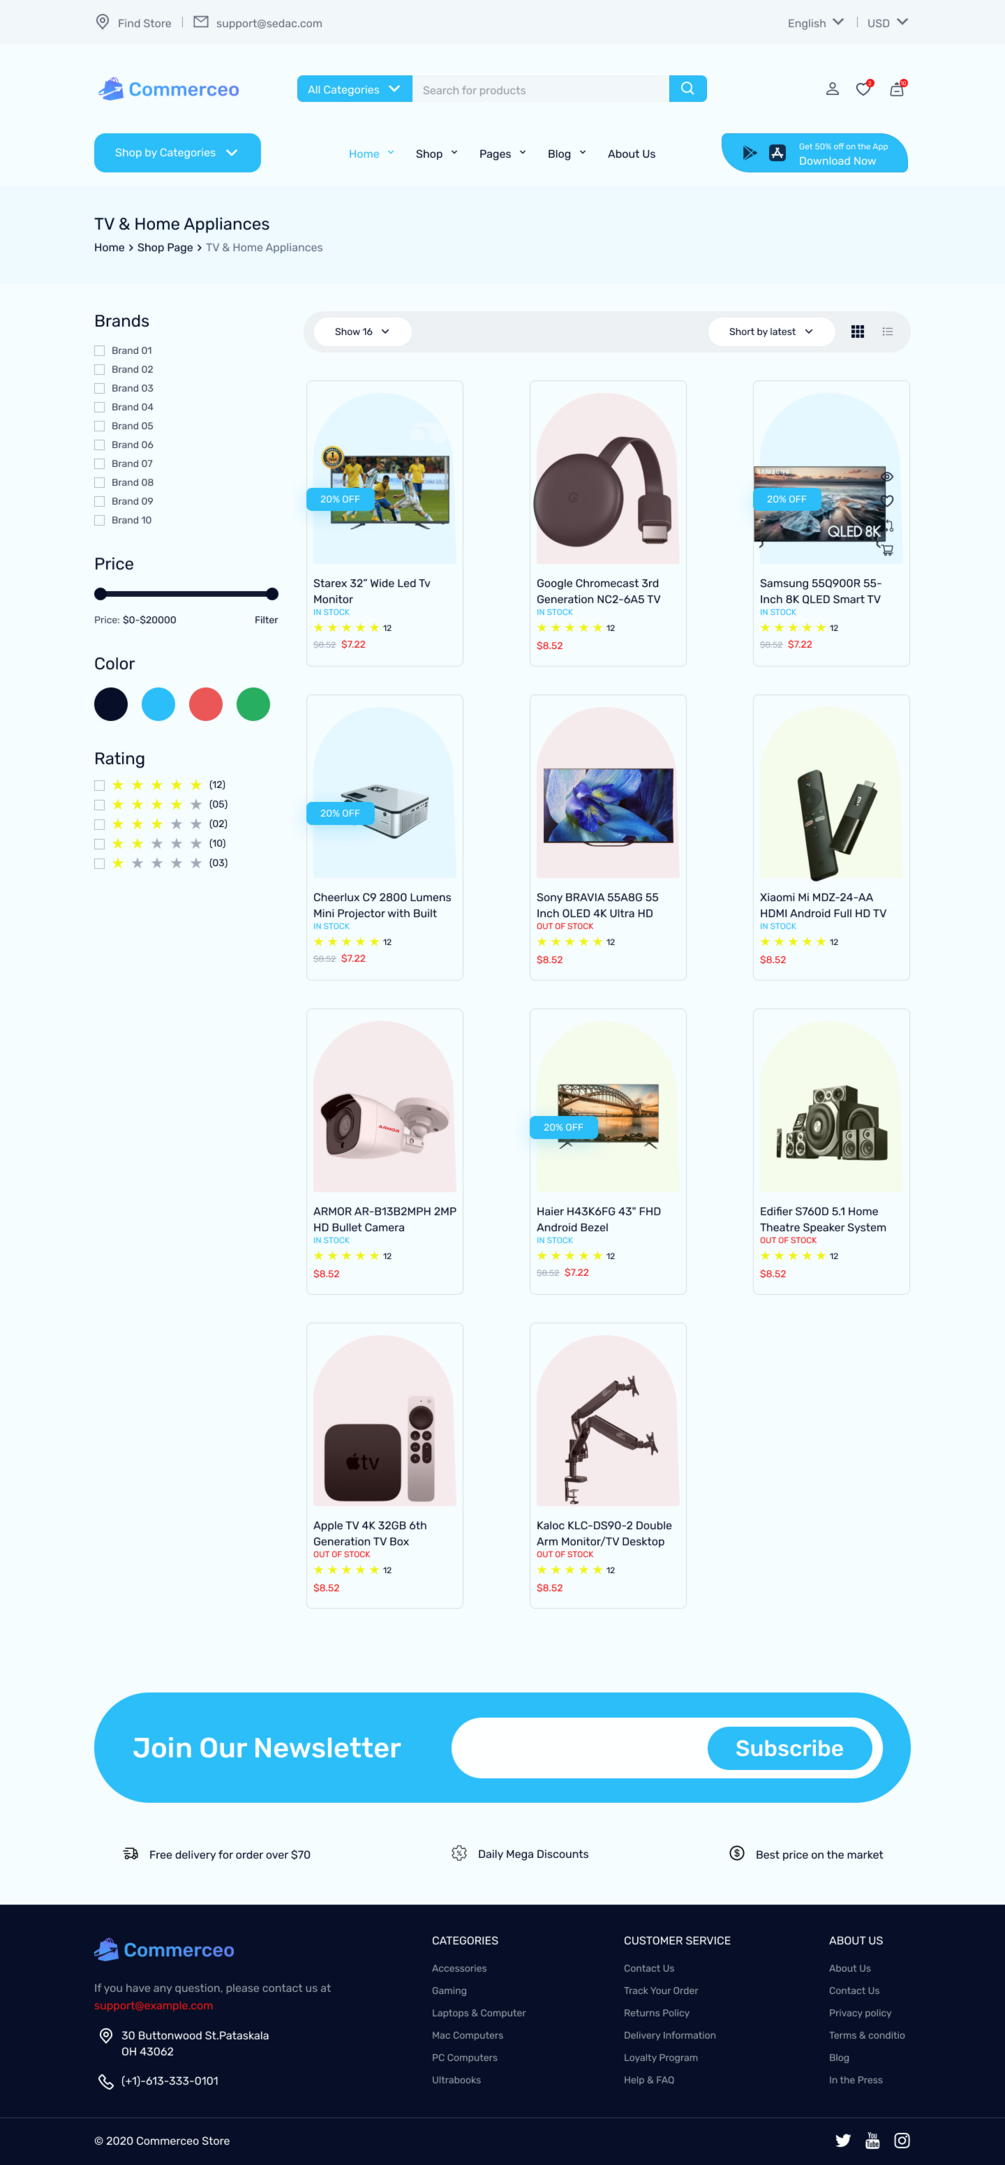Open the Show 16 dropdown

coord(362,332)
